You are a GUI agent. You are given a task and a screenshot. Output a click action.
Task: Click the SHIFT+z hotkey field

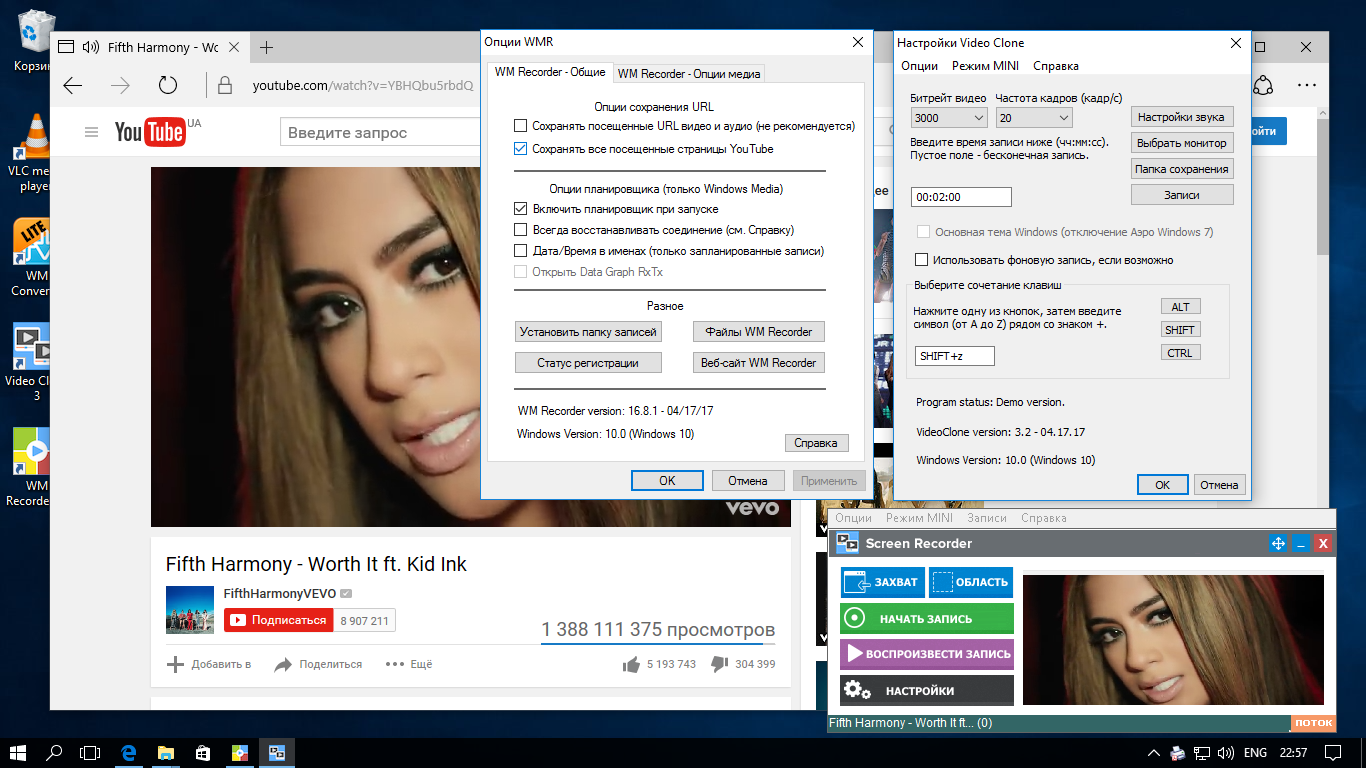click(954, 356)
